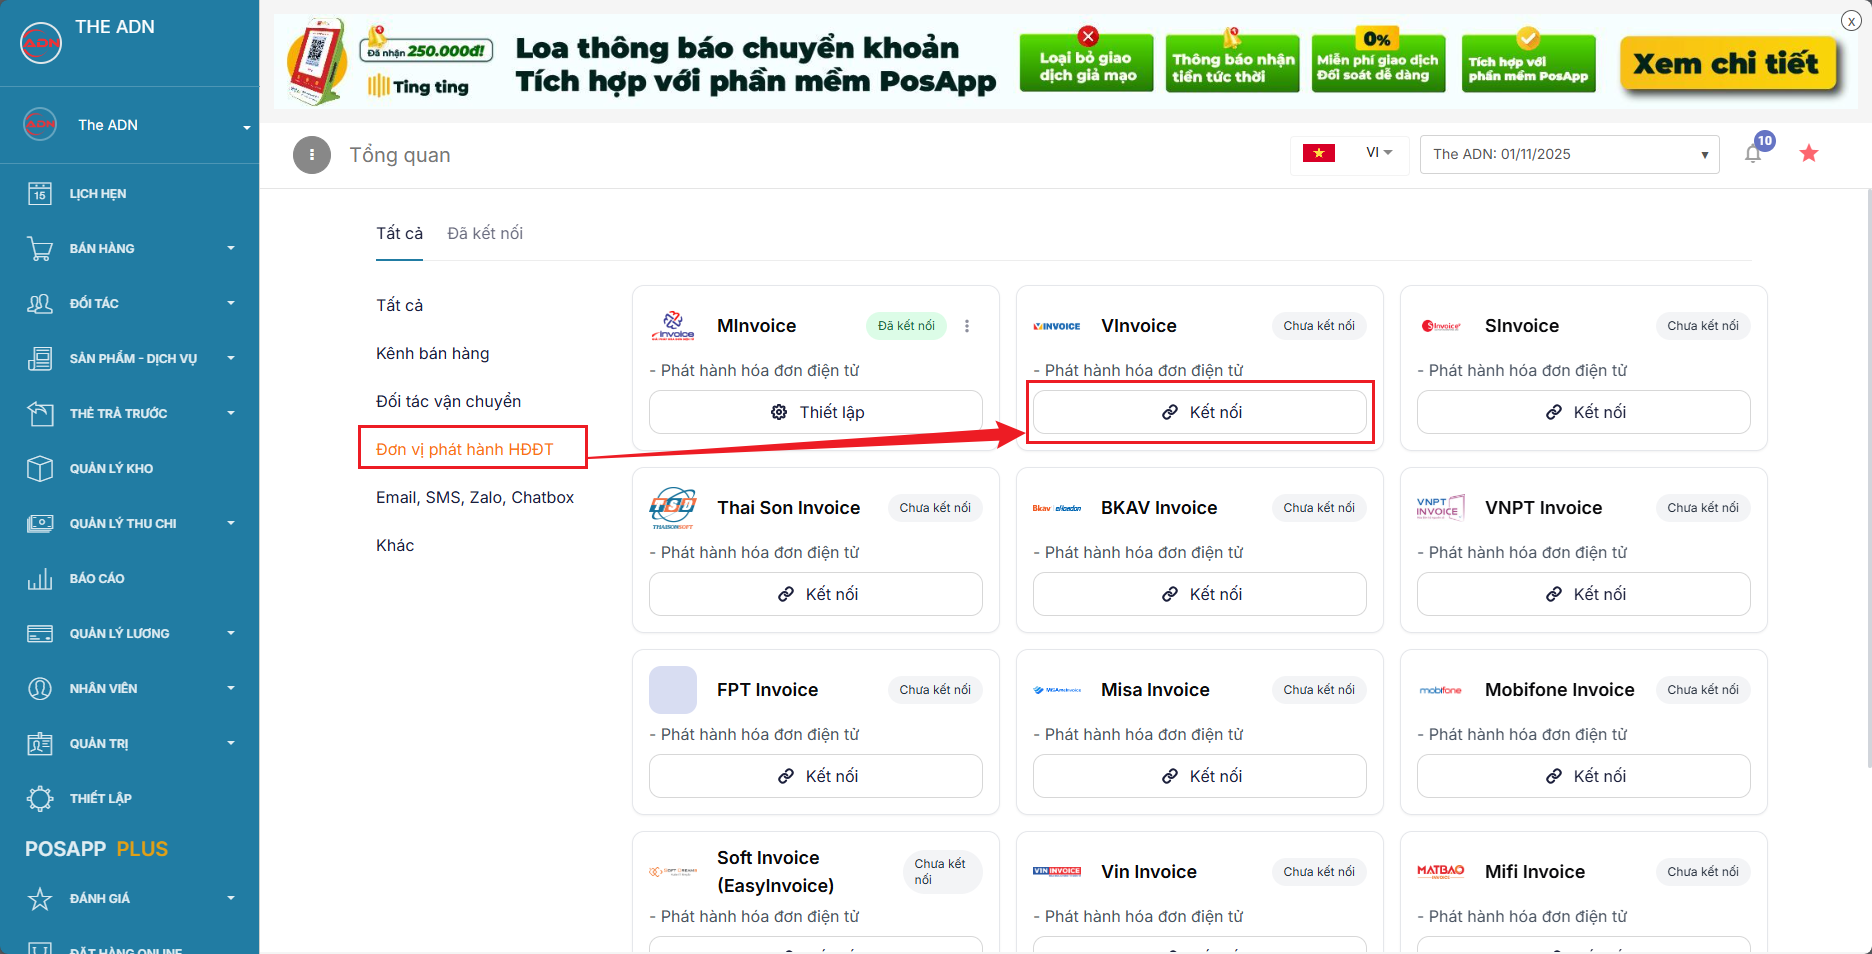Image resolution: width=1872 pixels, height=954 pixels.
Task: Select Email, SMS, Zalo, Chatbox category
Action: [x=475, y=498]
